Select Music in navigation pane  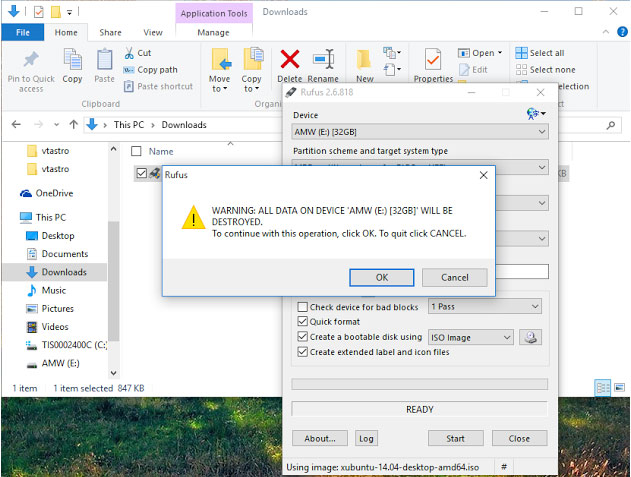[x=45, y=290]
